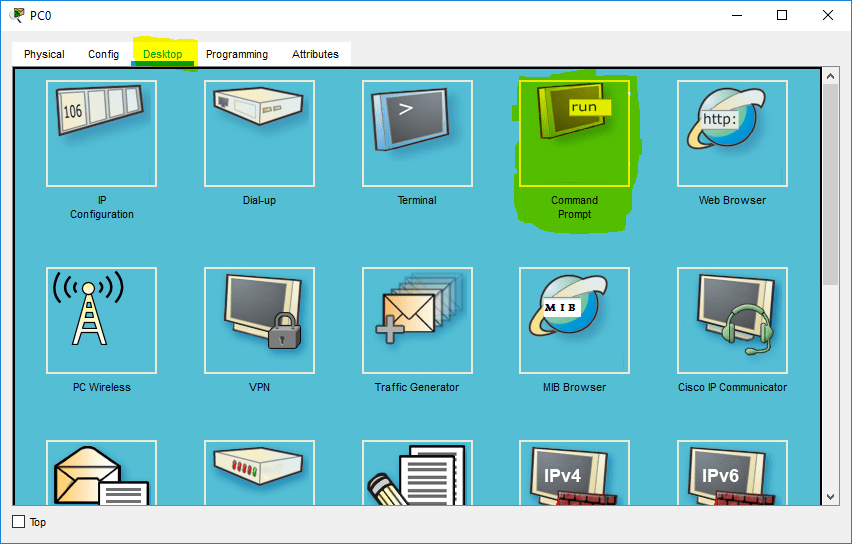Open the IPv4 firewall icon
Screen dimensions: 852x544
point(574,473)
